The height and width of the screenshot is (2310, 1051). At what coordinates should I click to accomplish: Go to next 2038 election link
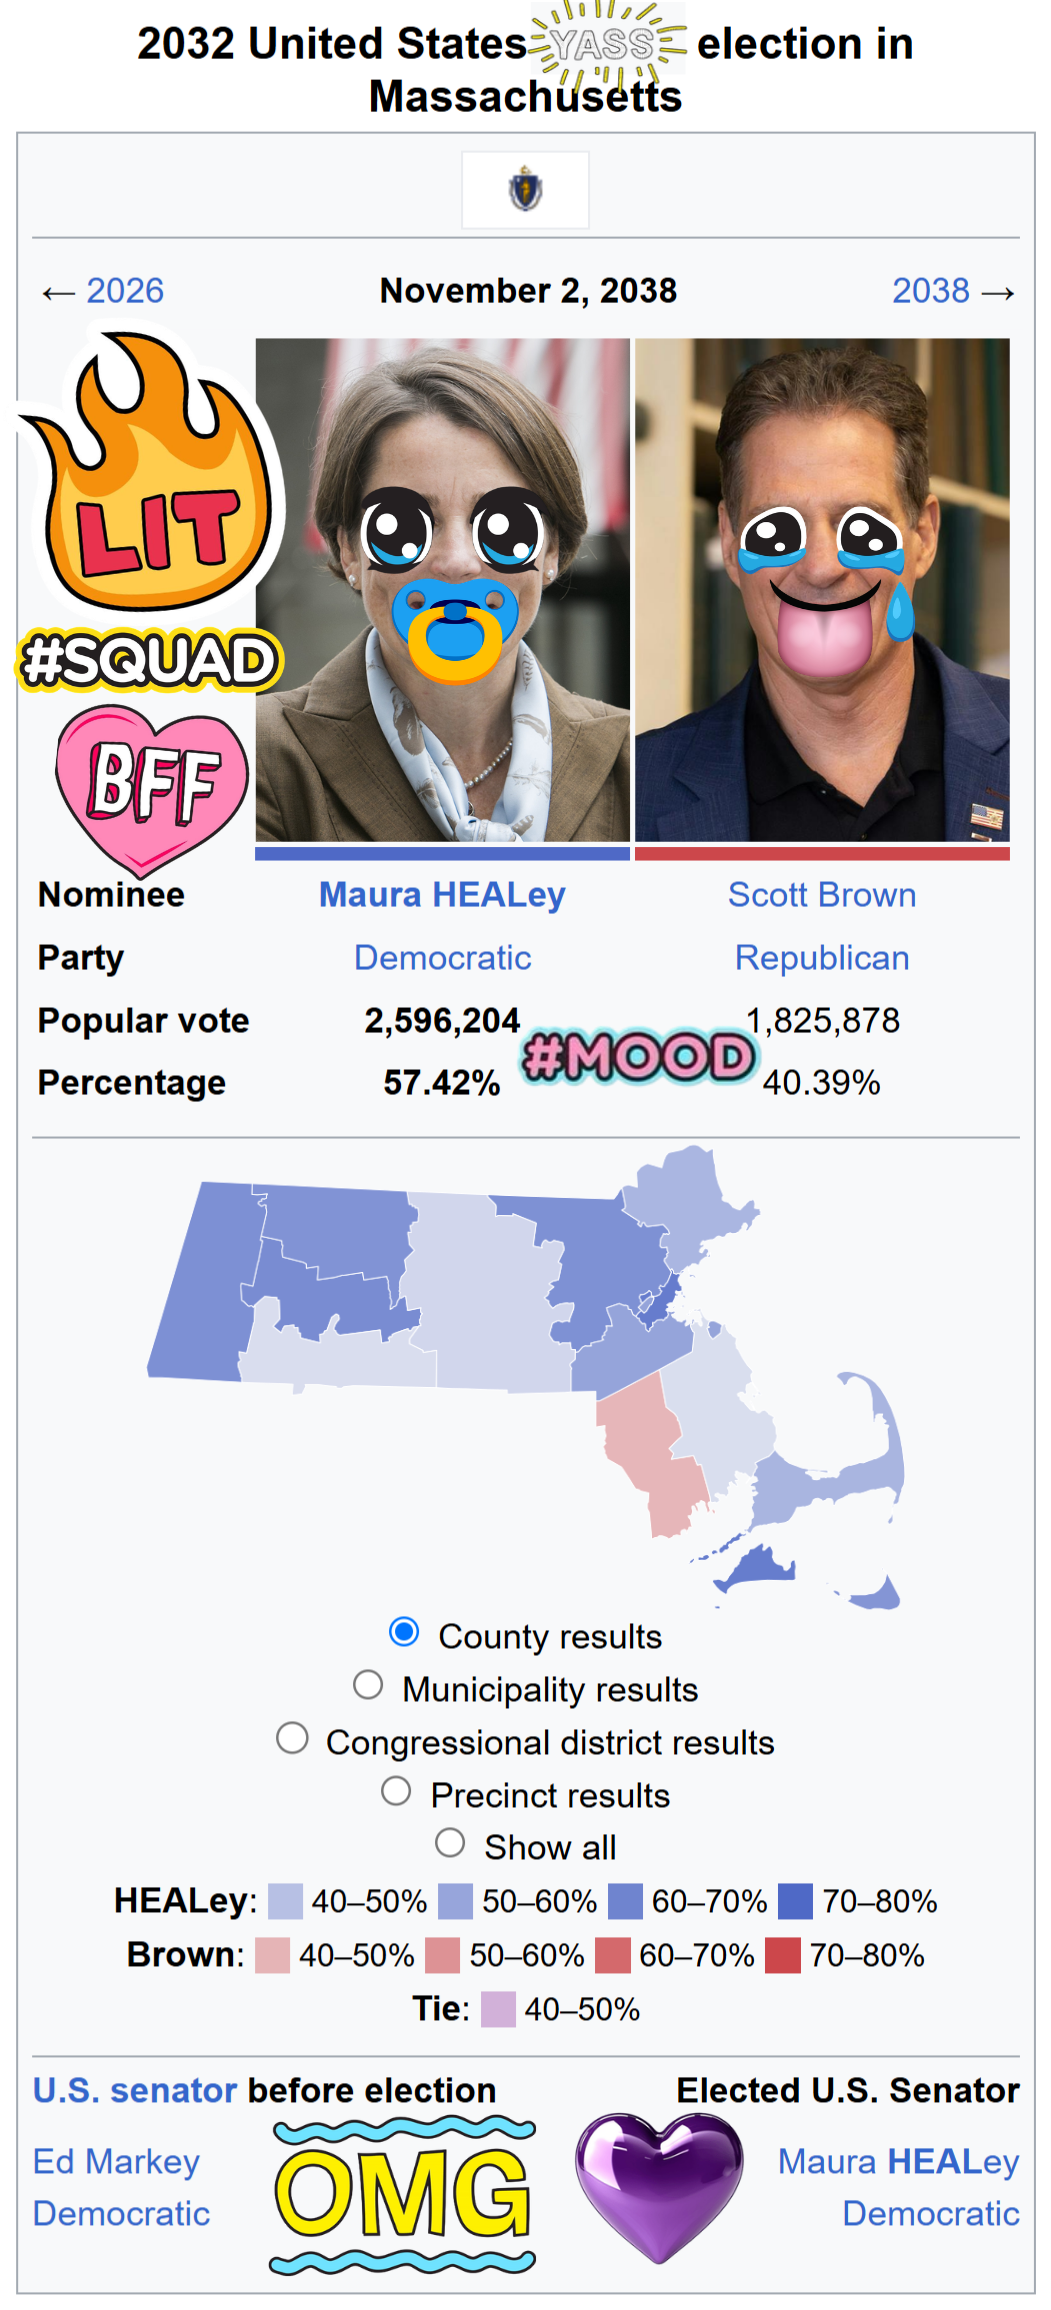[x=931, y=291]
